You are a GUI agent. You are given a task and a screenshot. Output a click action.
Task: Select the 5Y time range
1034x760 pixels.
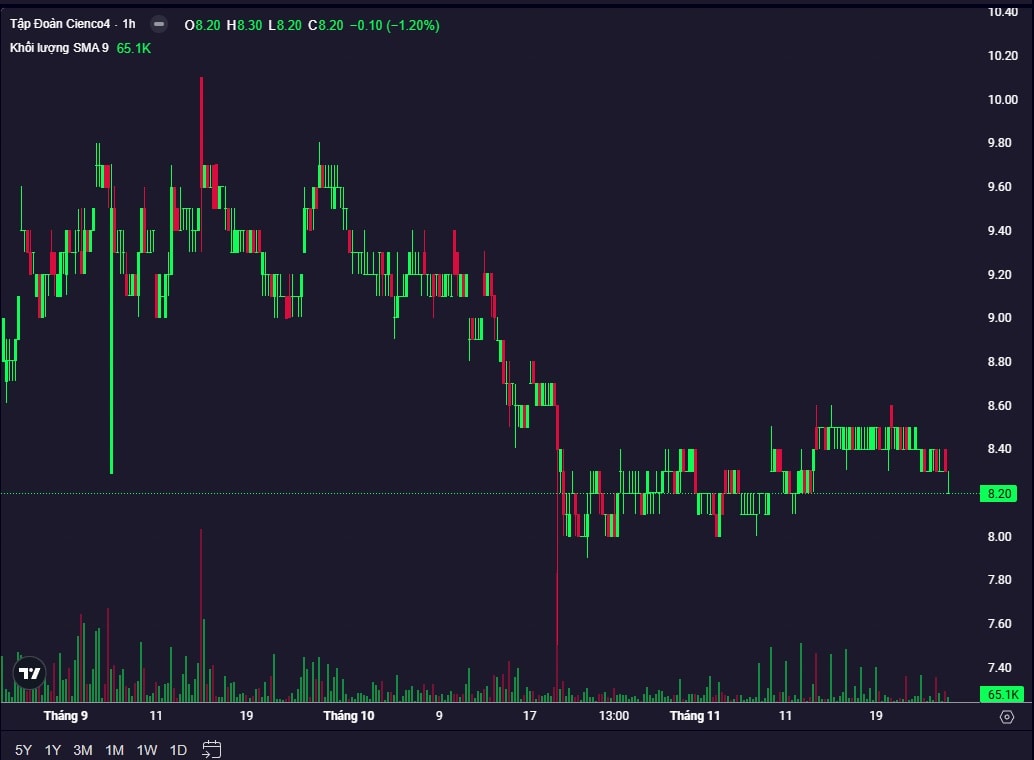(x=23, y=750)
